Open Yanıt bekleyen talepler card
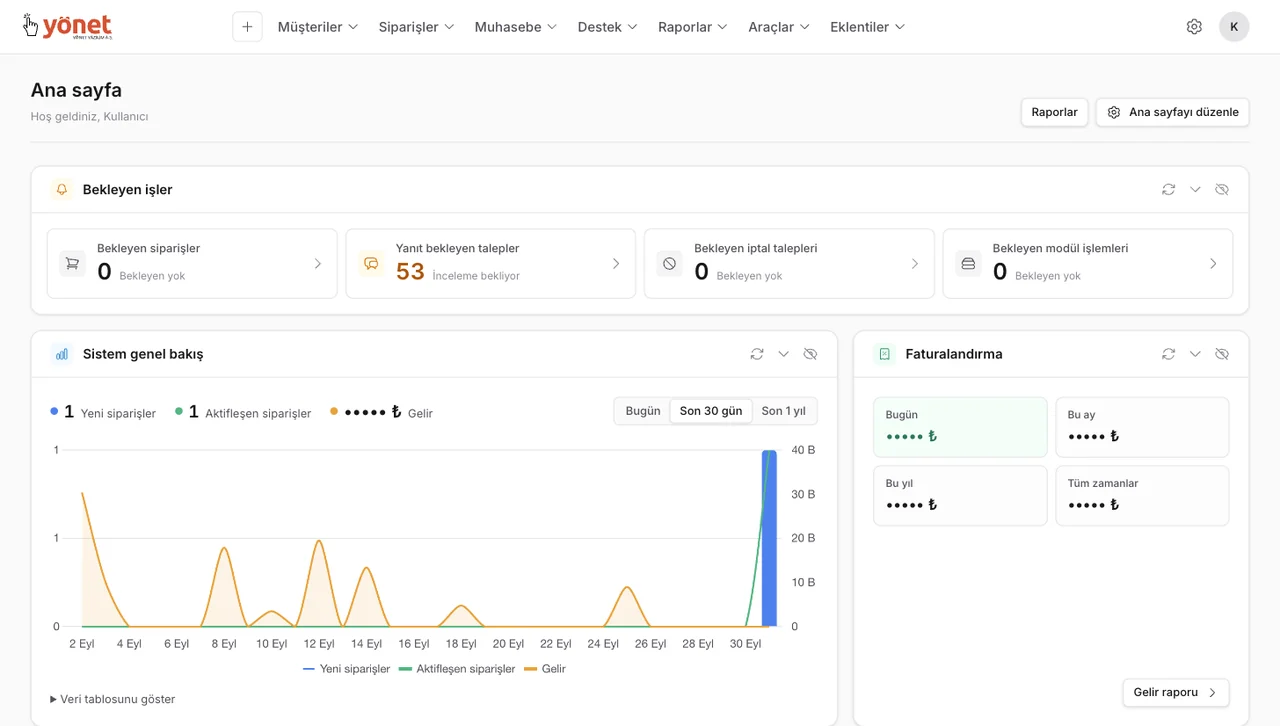 [x=490, y=264]
